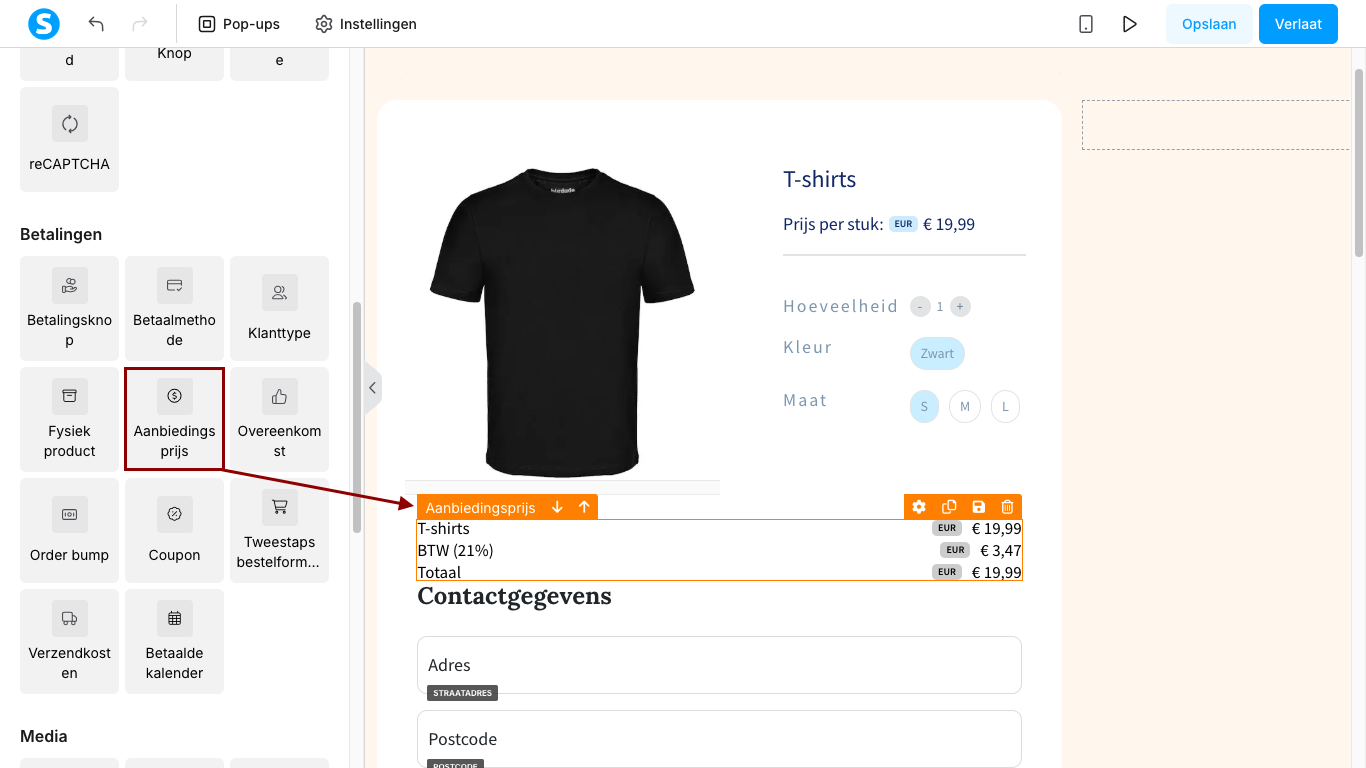1366x768 pixels.
Task: Select the T-shirts product title
Action: [x=819, y=179]
